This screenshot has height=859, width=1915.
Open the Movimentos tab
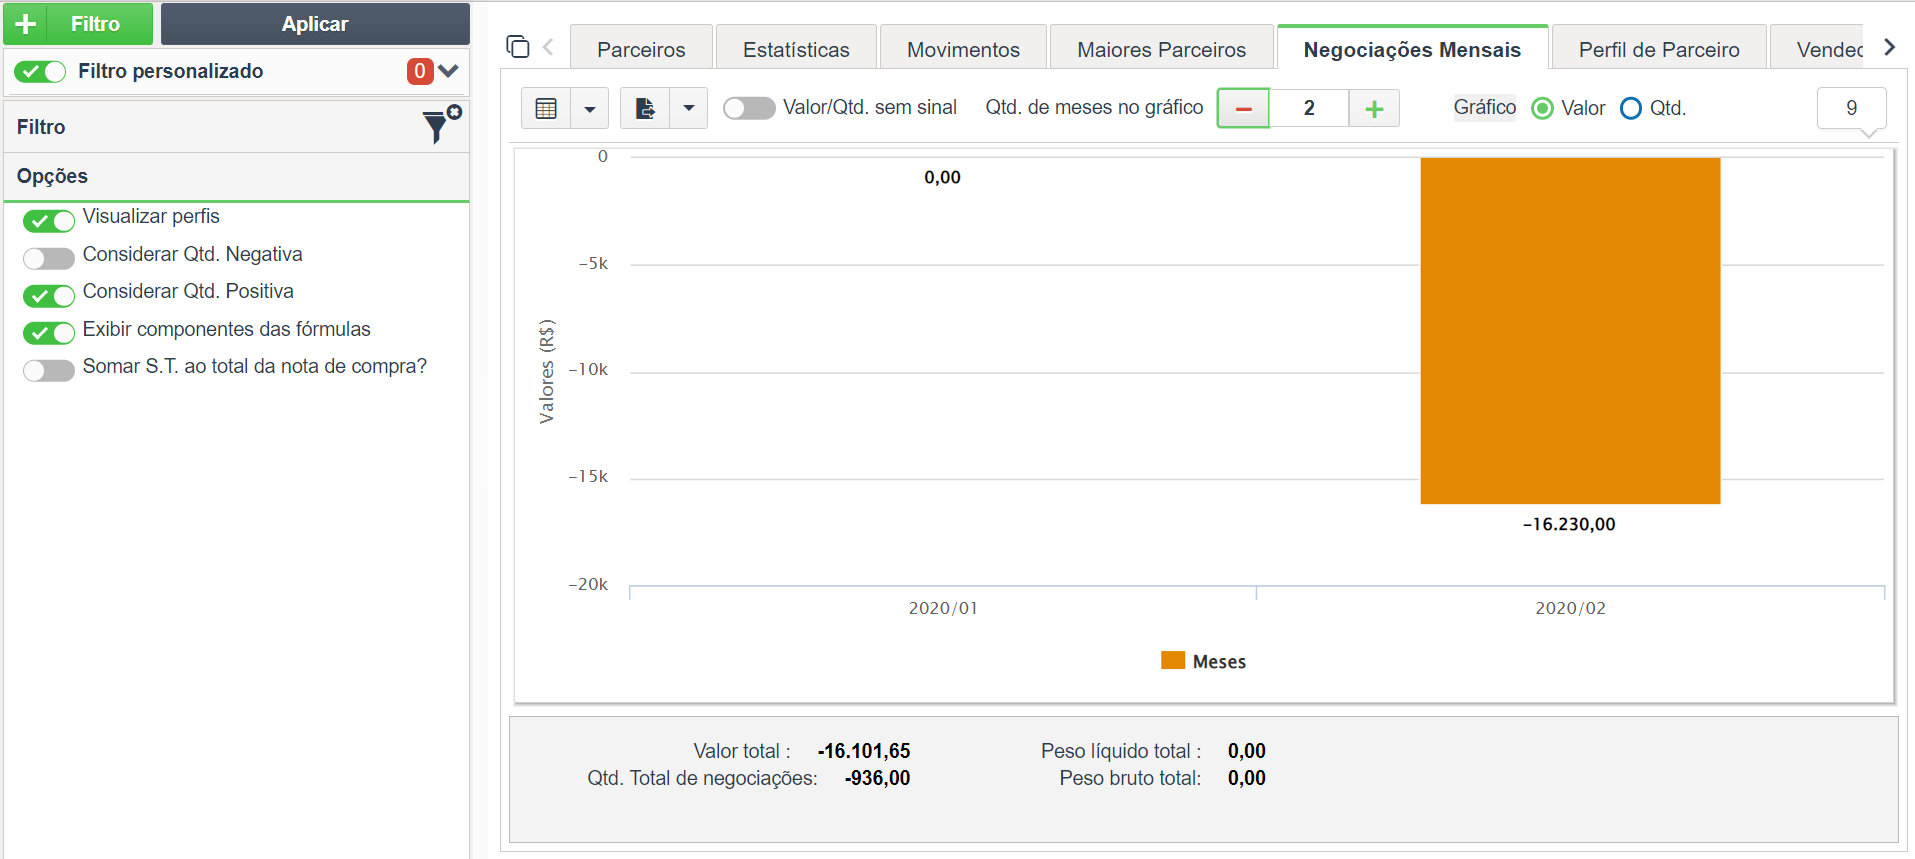963,49
